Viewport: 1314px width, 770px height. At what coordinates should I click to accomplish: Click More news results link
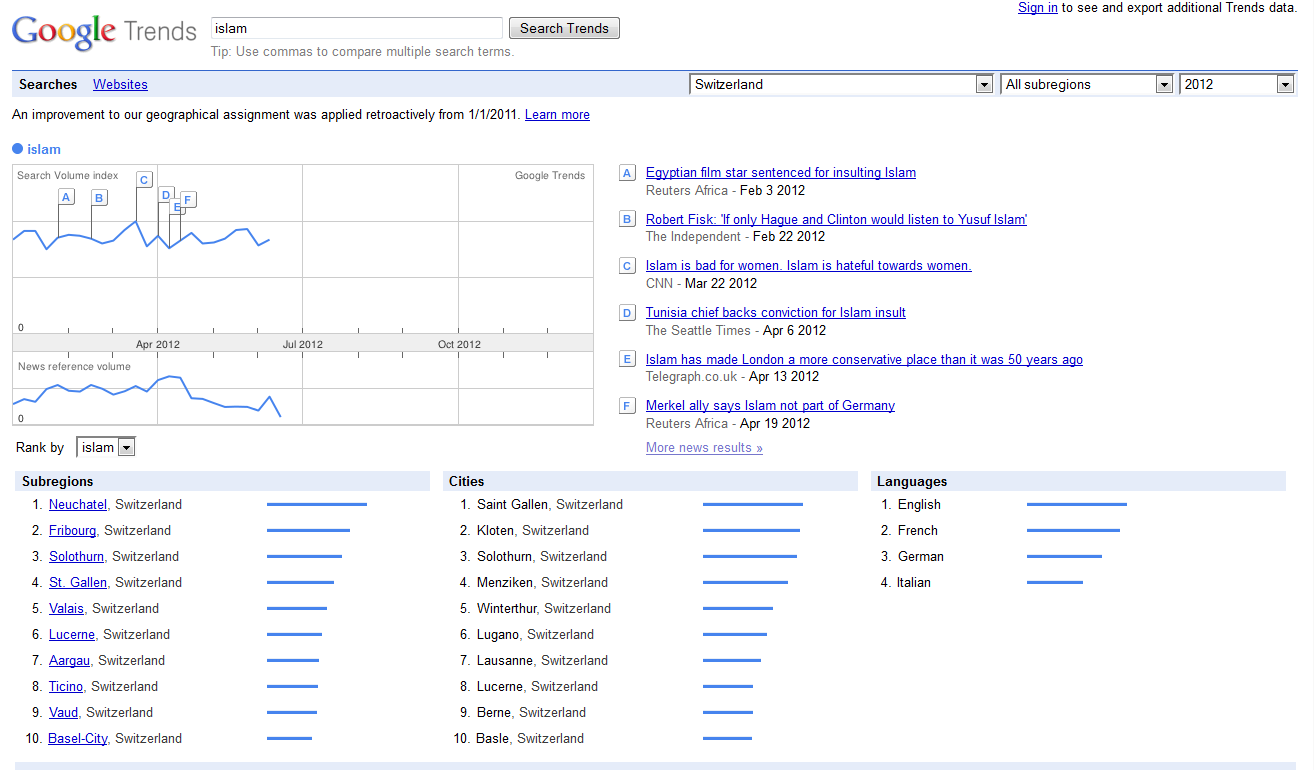[704, 448]
